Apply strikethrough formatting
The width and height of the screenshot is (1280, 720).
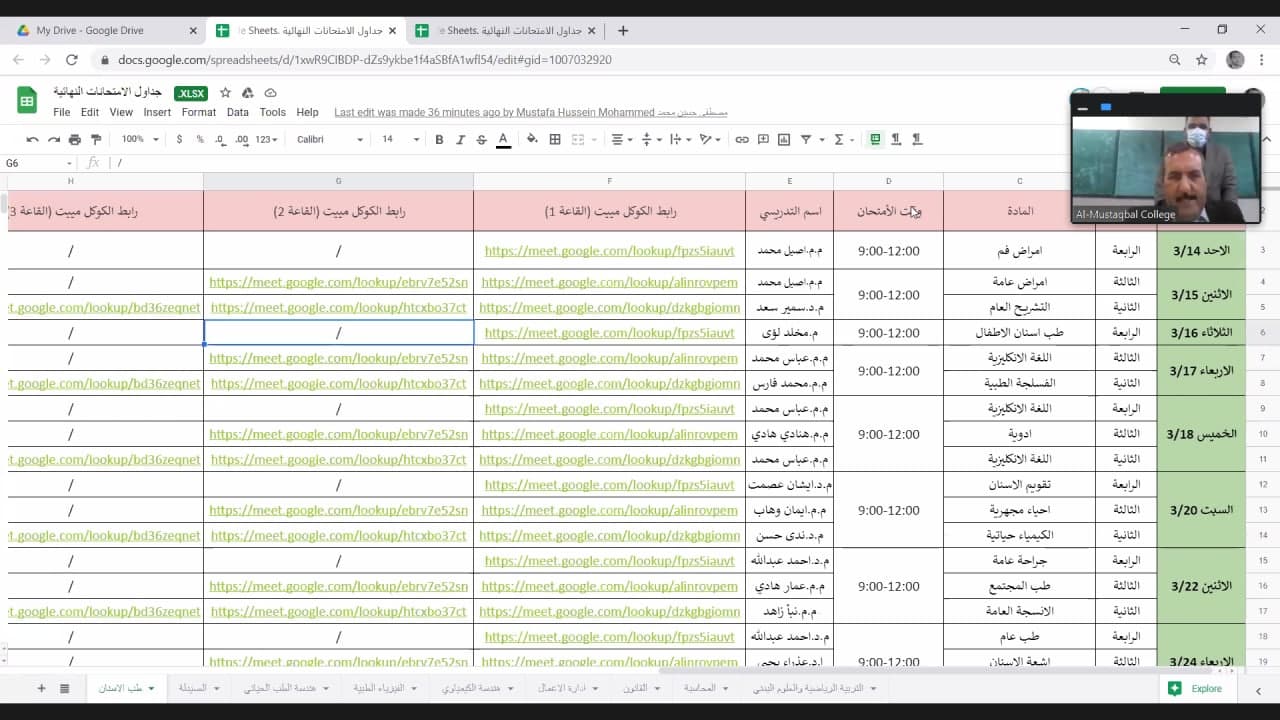[481, 139]
